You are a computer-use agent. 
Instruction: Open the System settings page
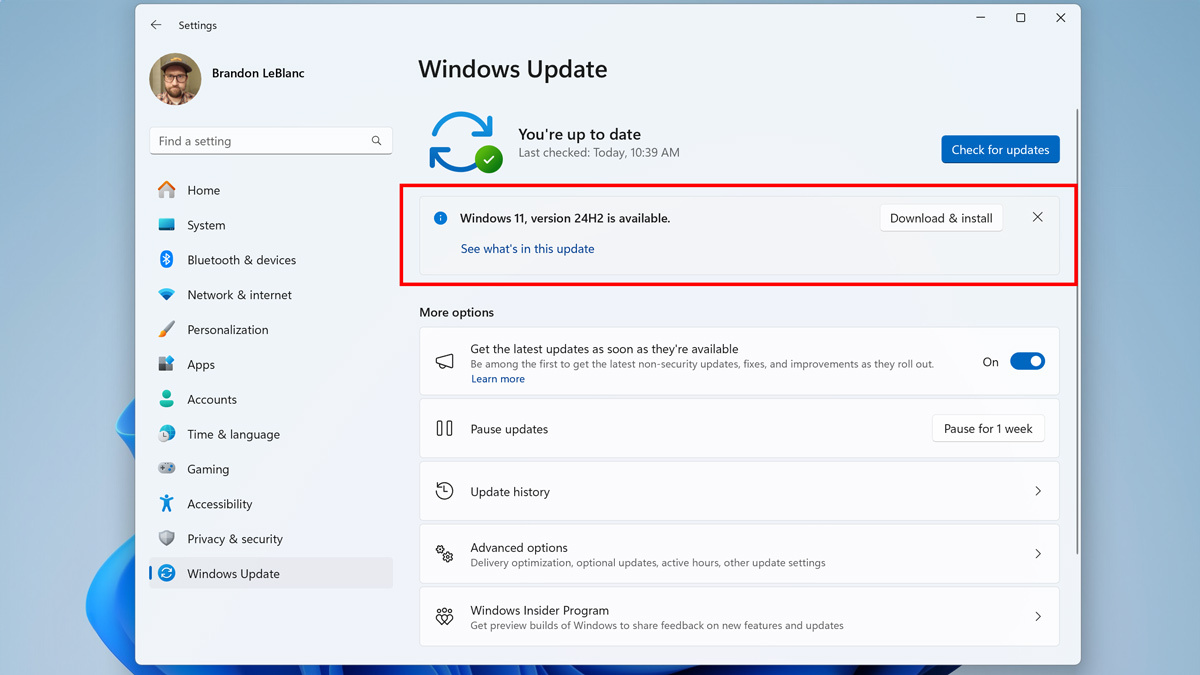click(x=271, y=225)
